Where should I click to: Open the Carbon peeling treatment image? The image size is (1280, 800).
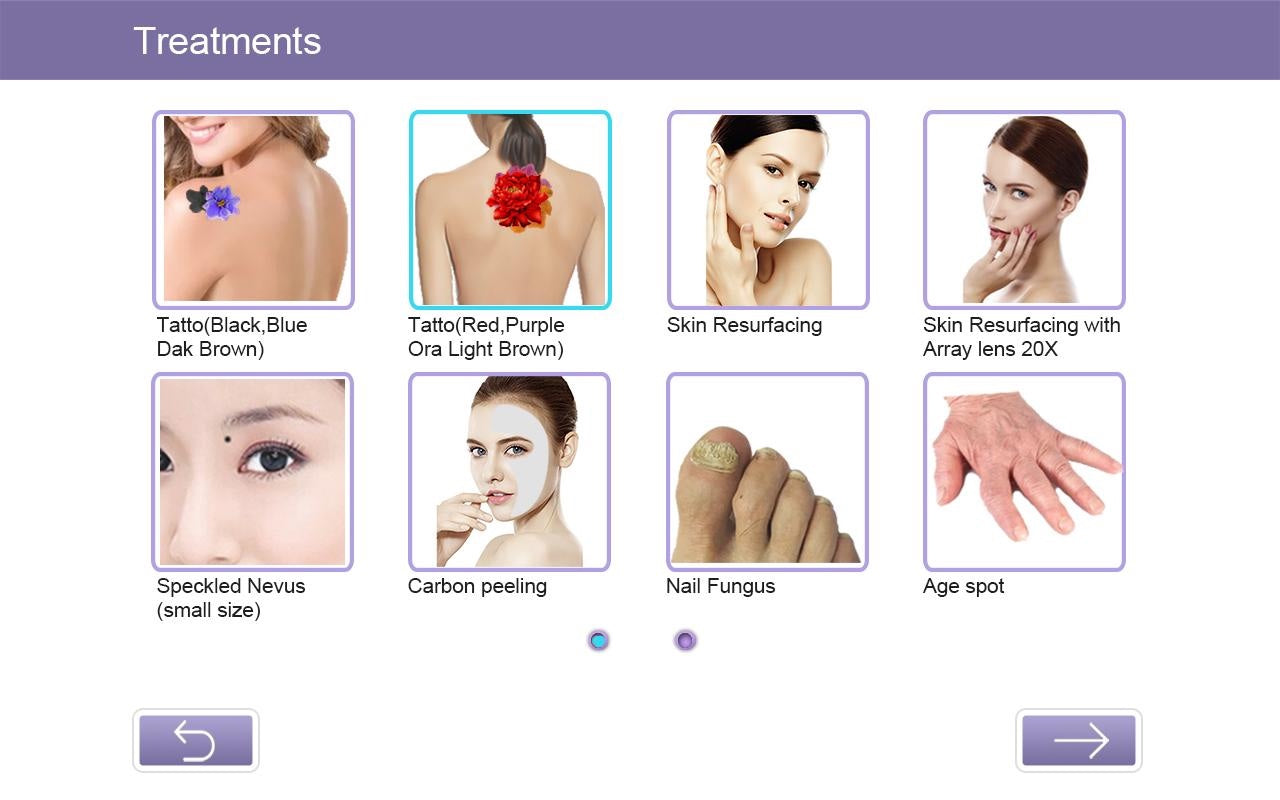coord(509,472)
